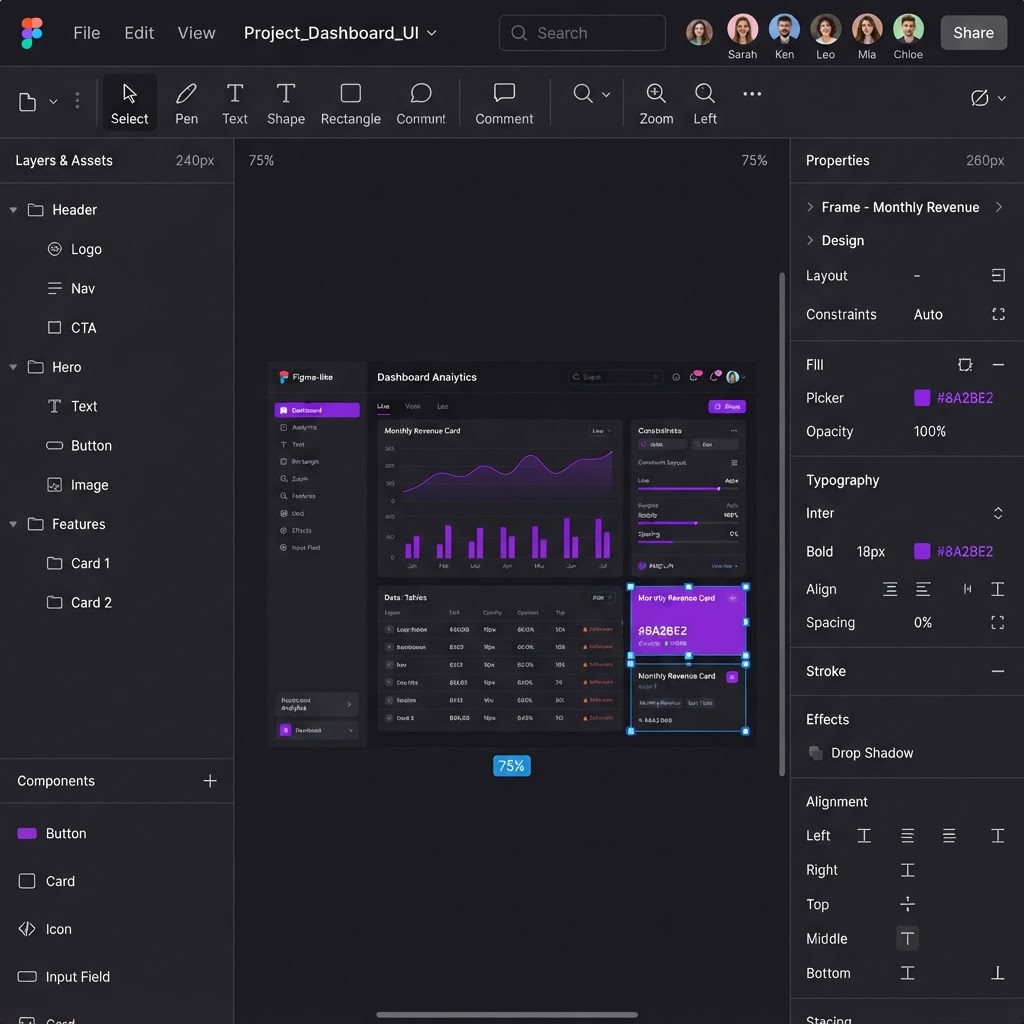Collapse the Stroke section minus toggle
This screenshot has width=1024, height=1024.
click(x=997, y=671)
